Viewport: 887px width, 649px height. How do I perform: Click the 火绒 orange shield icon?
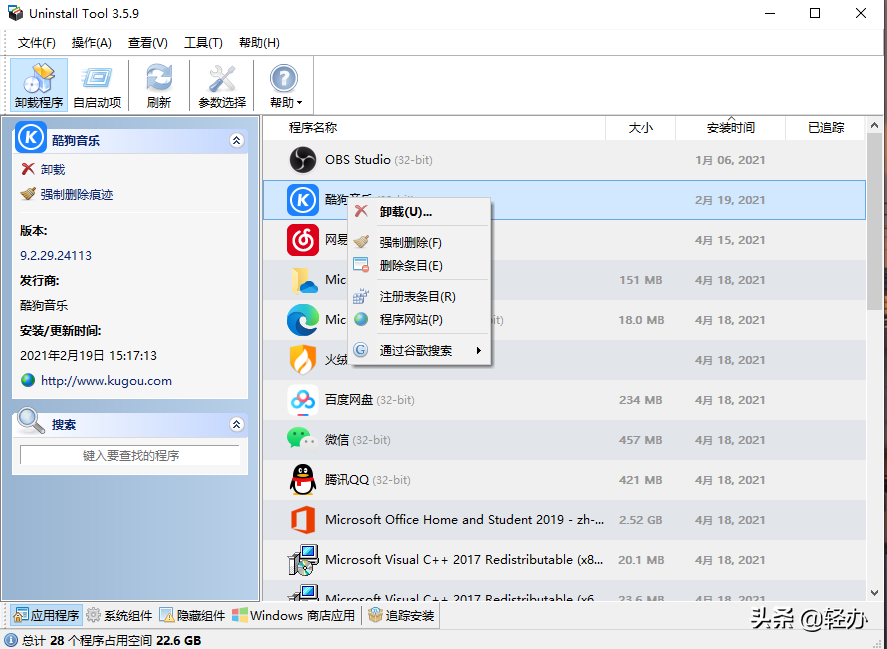pos(303,360)
